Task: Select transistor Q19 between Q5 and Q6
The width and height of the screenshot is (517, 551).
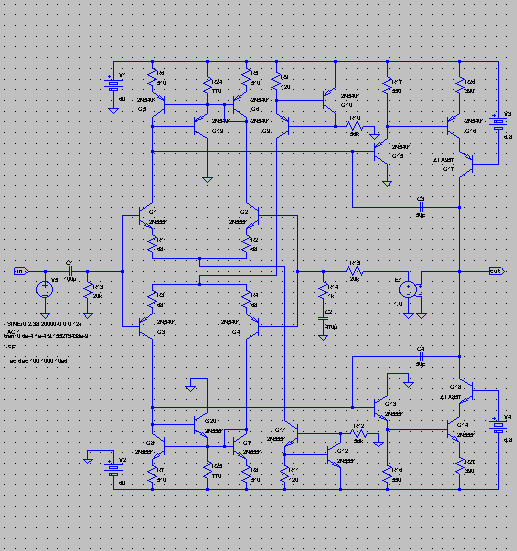Action: point(201,127)
